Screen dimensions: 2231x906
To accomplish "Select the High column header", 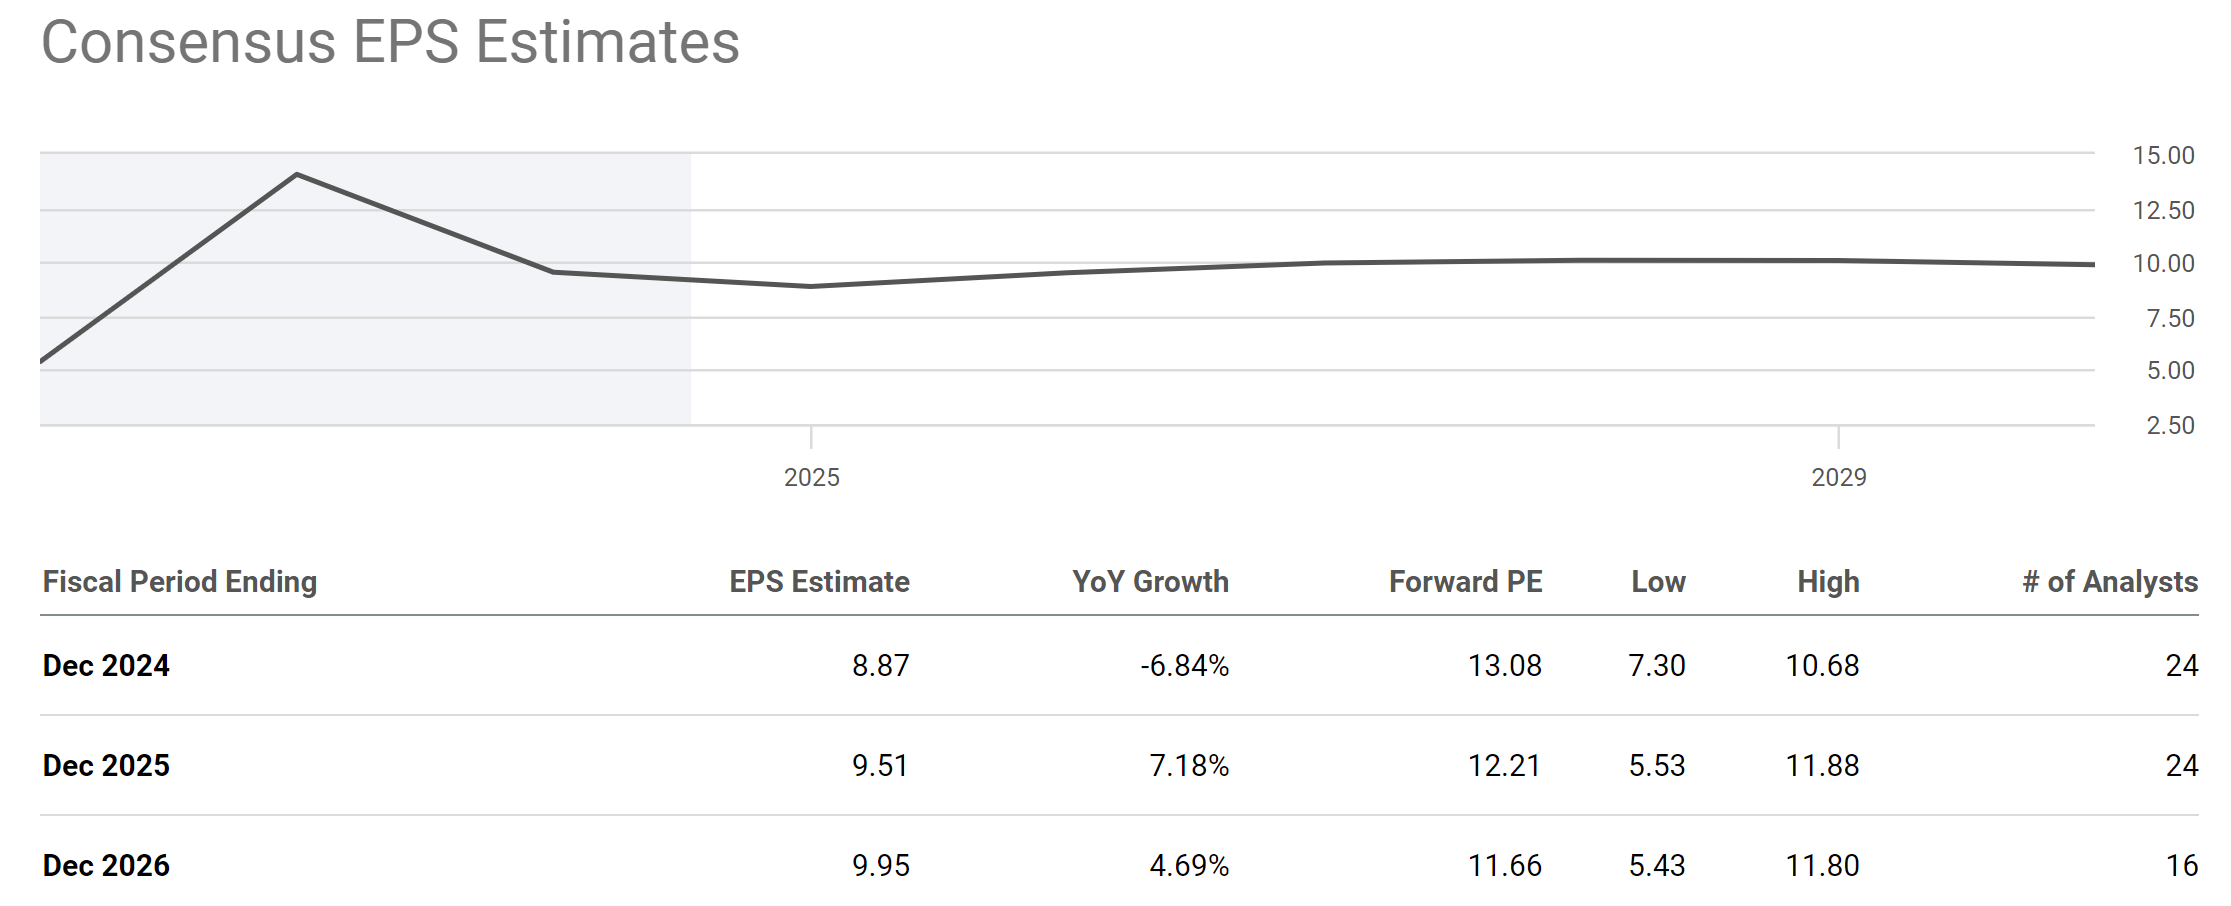I will 1828,582.
